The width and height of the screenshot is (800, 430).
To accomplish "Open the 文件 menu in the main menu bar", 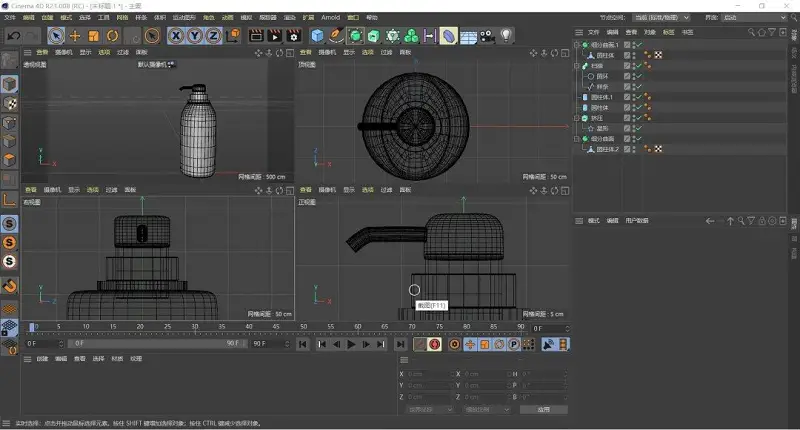I will click(x=10, y=17).
